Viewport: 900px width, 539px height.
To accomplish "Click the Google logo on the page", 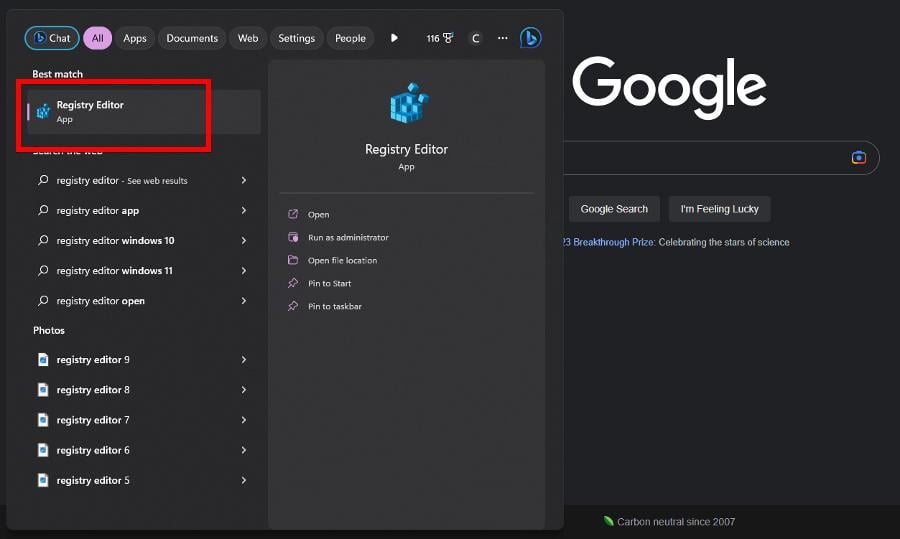I will (x=669, y=86).
